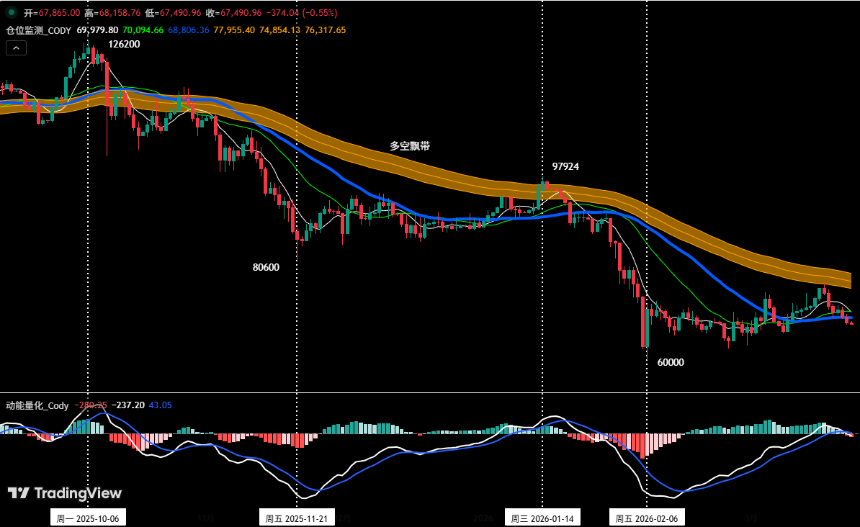Click the 97924 price peak label
Viewport: 860px width, 527px height.
(566, 166)
